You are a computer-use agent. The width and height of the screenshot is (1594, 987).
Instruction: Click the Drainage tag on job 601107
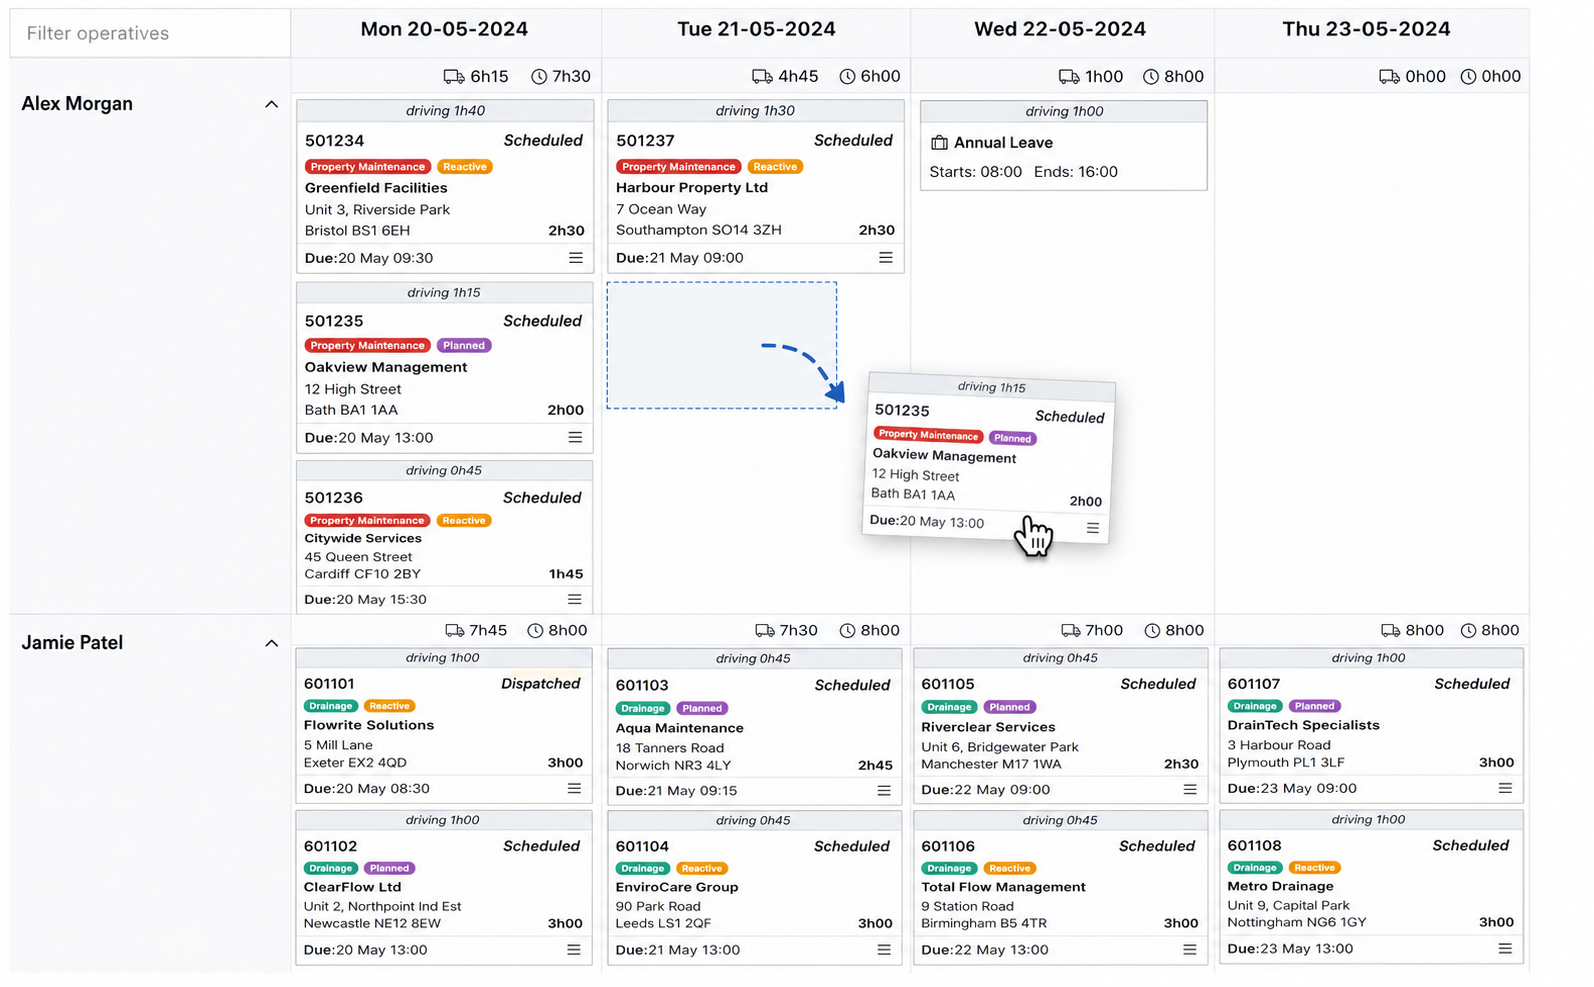click(1255, 706)
